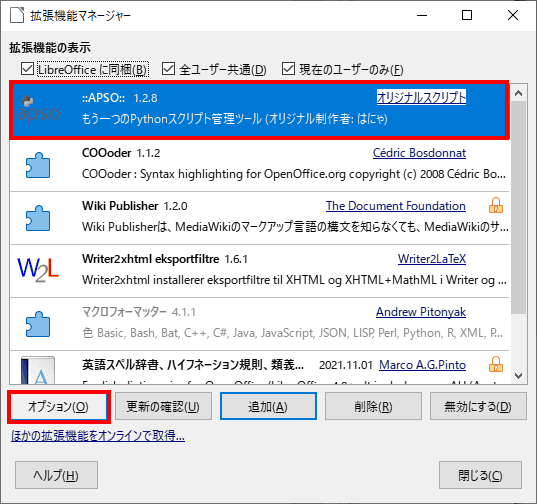This screenshot has height=504, width=537.
Task: Maximize the 拡張機能マネージャー window
Action: pos(467,15)
